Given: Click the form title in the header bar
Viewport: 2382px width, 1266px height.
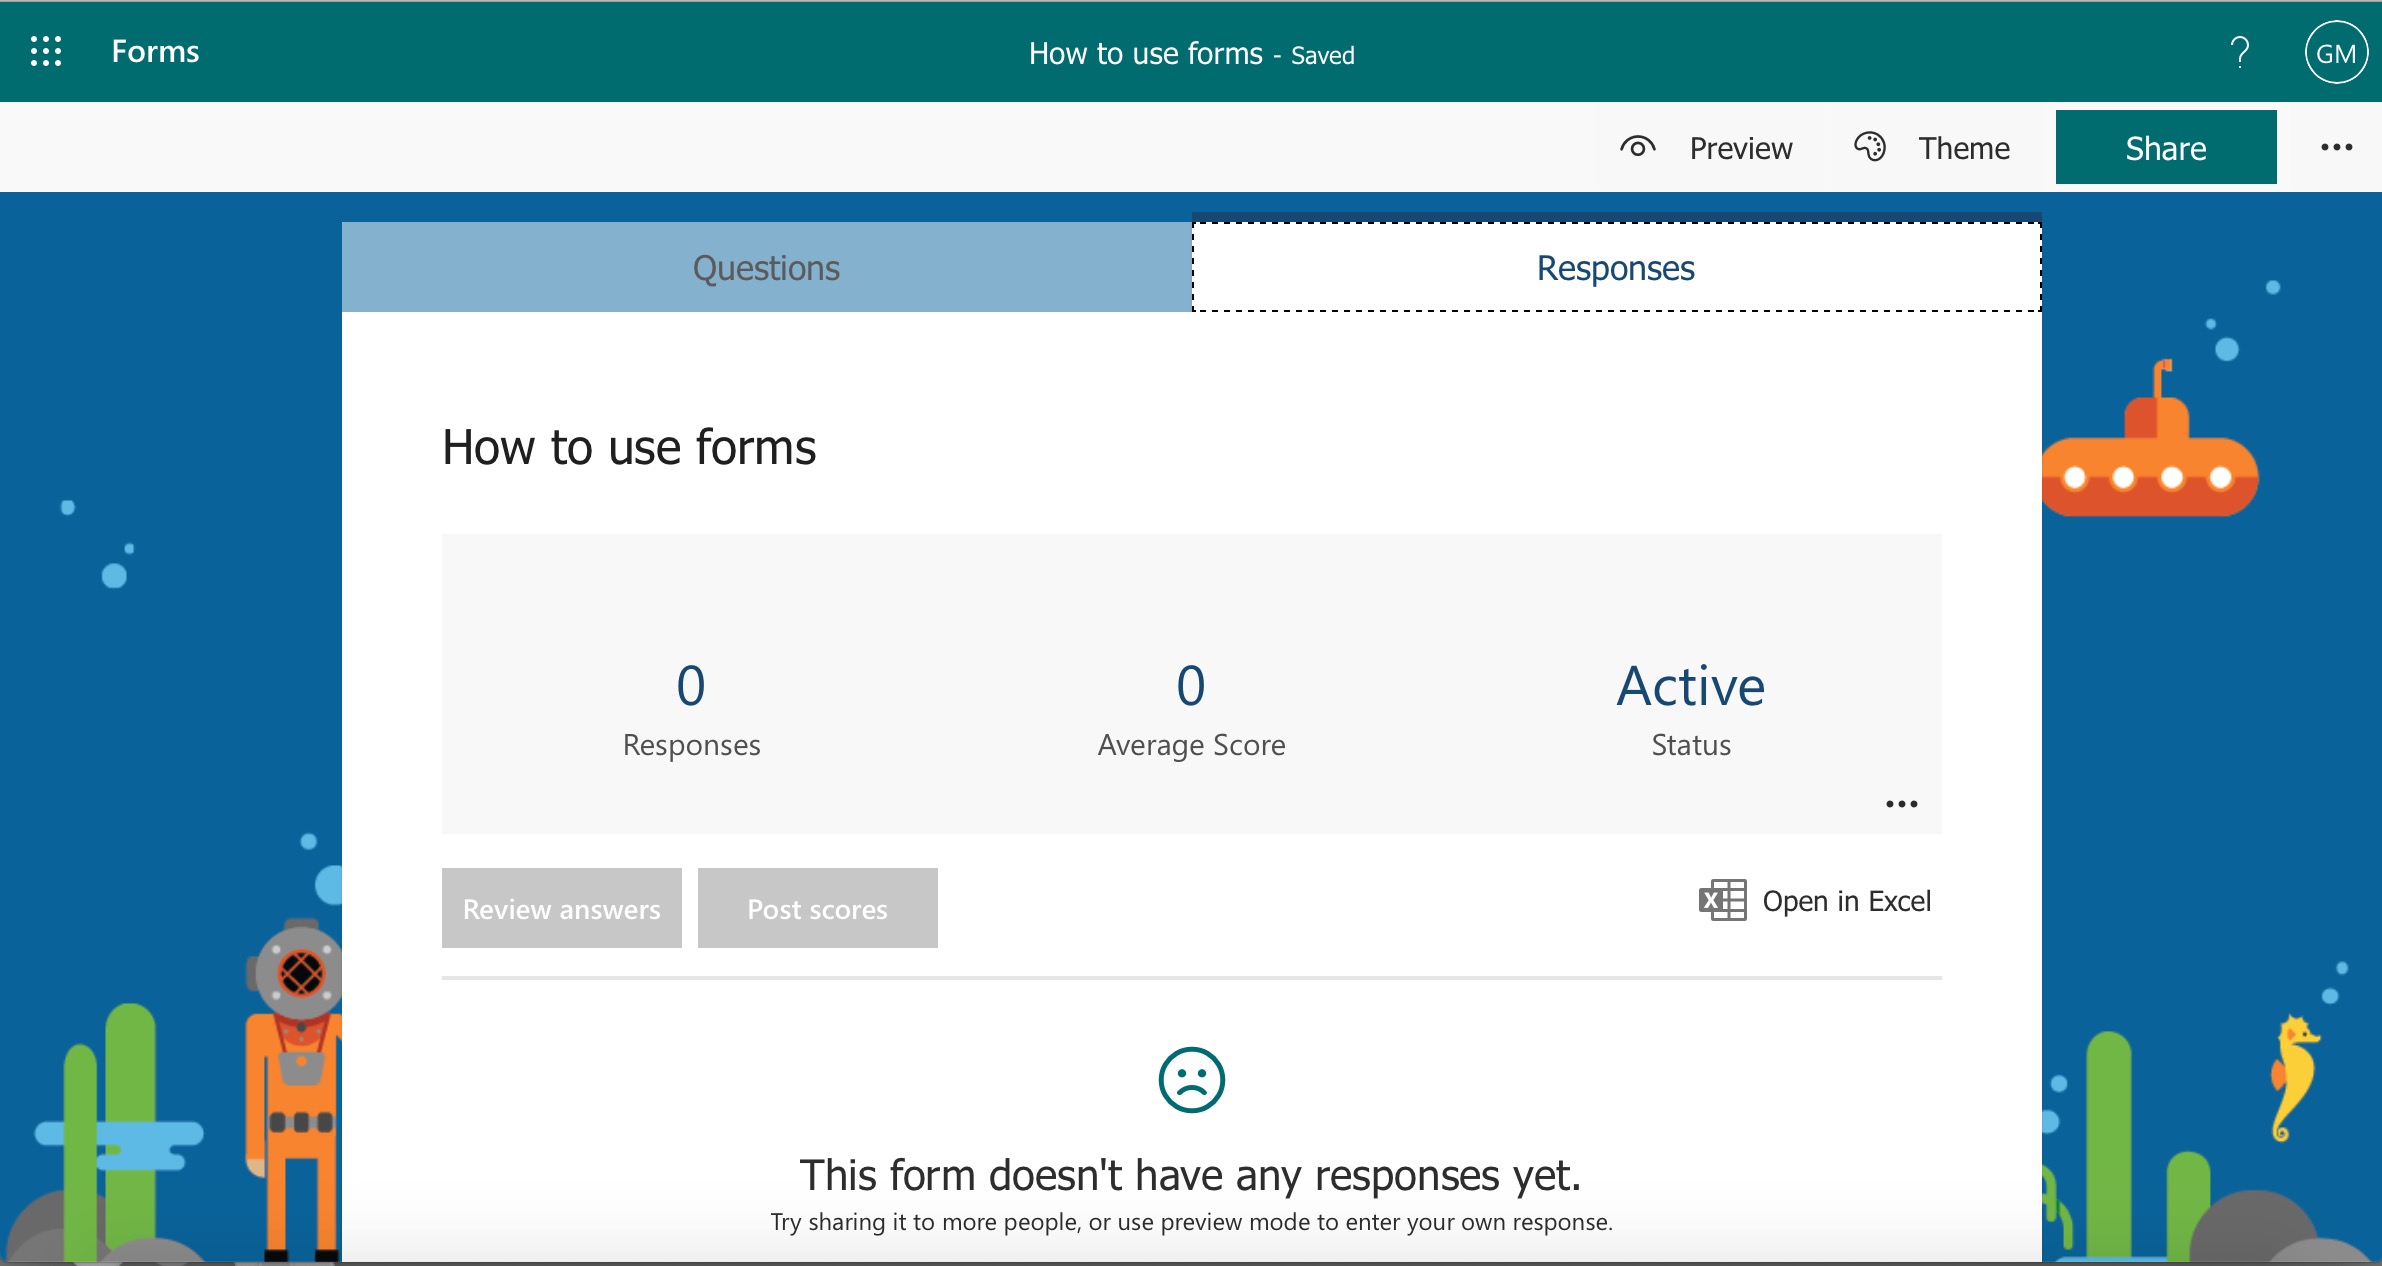Looking at the screenshot, I should [x=1145, y=54].
